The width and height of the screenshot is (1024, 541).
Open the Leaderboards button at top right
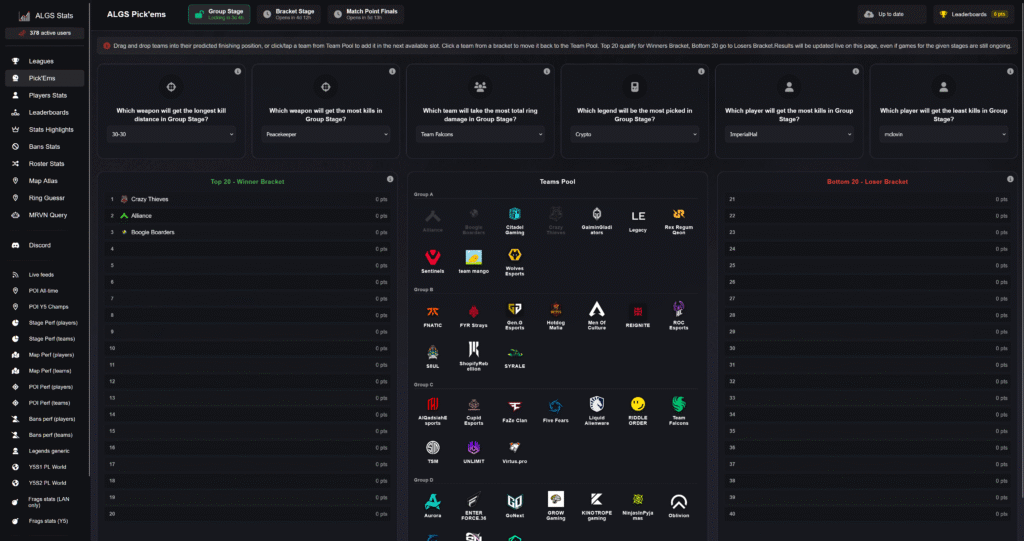(x=973, y=14)
